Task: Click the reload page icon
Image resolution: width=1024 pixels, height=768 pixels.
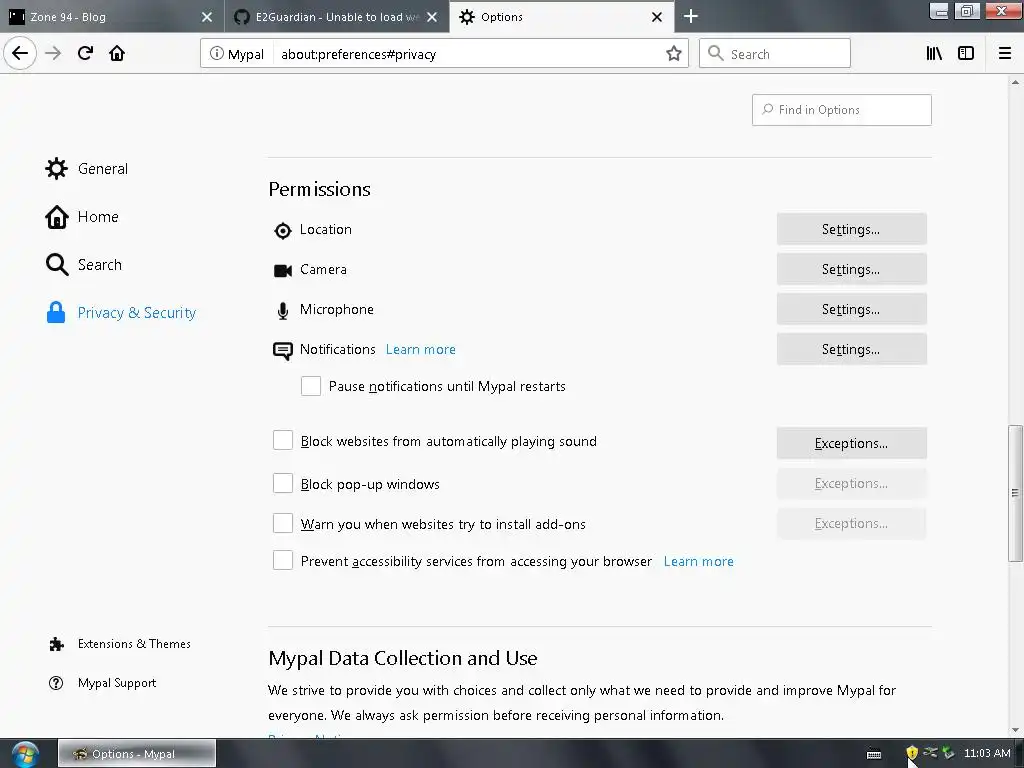Action: click(x=85, y=54)
